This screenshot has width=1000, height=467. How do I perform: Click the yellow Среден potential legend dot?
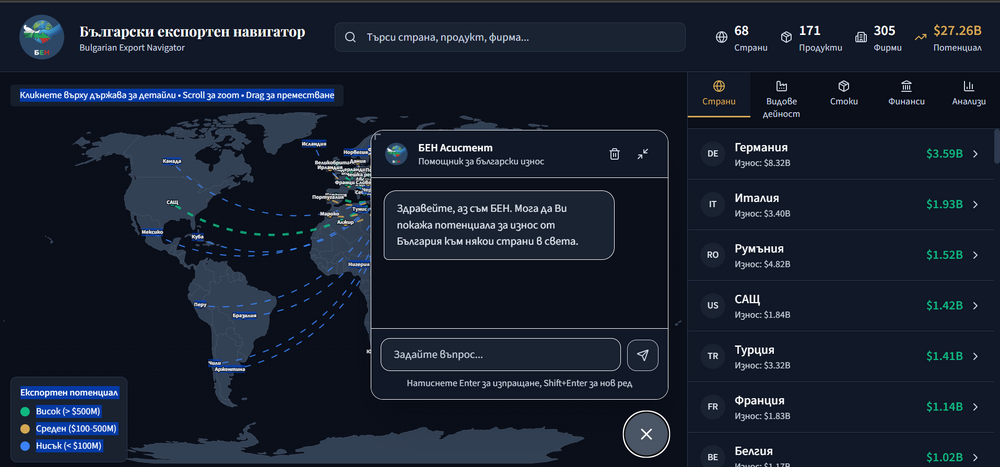(25, 429)
